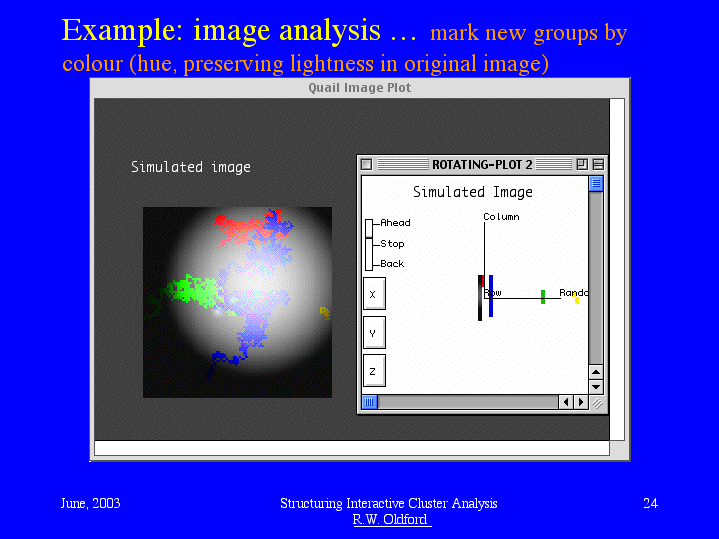Set rotation slider to Ahead
This screenshot has height=539, width=719.
coord(369,224)
